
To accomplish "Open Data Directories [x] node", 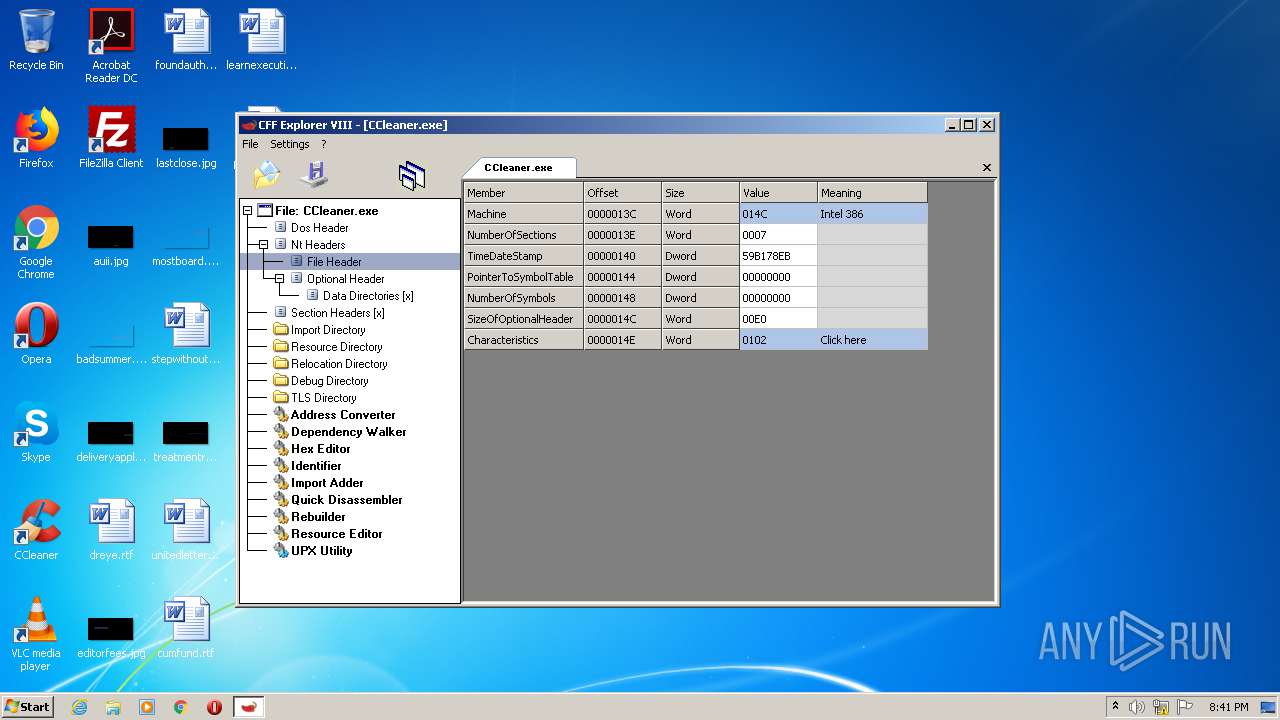I will [368, 296].
